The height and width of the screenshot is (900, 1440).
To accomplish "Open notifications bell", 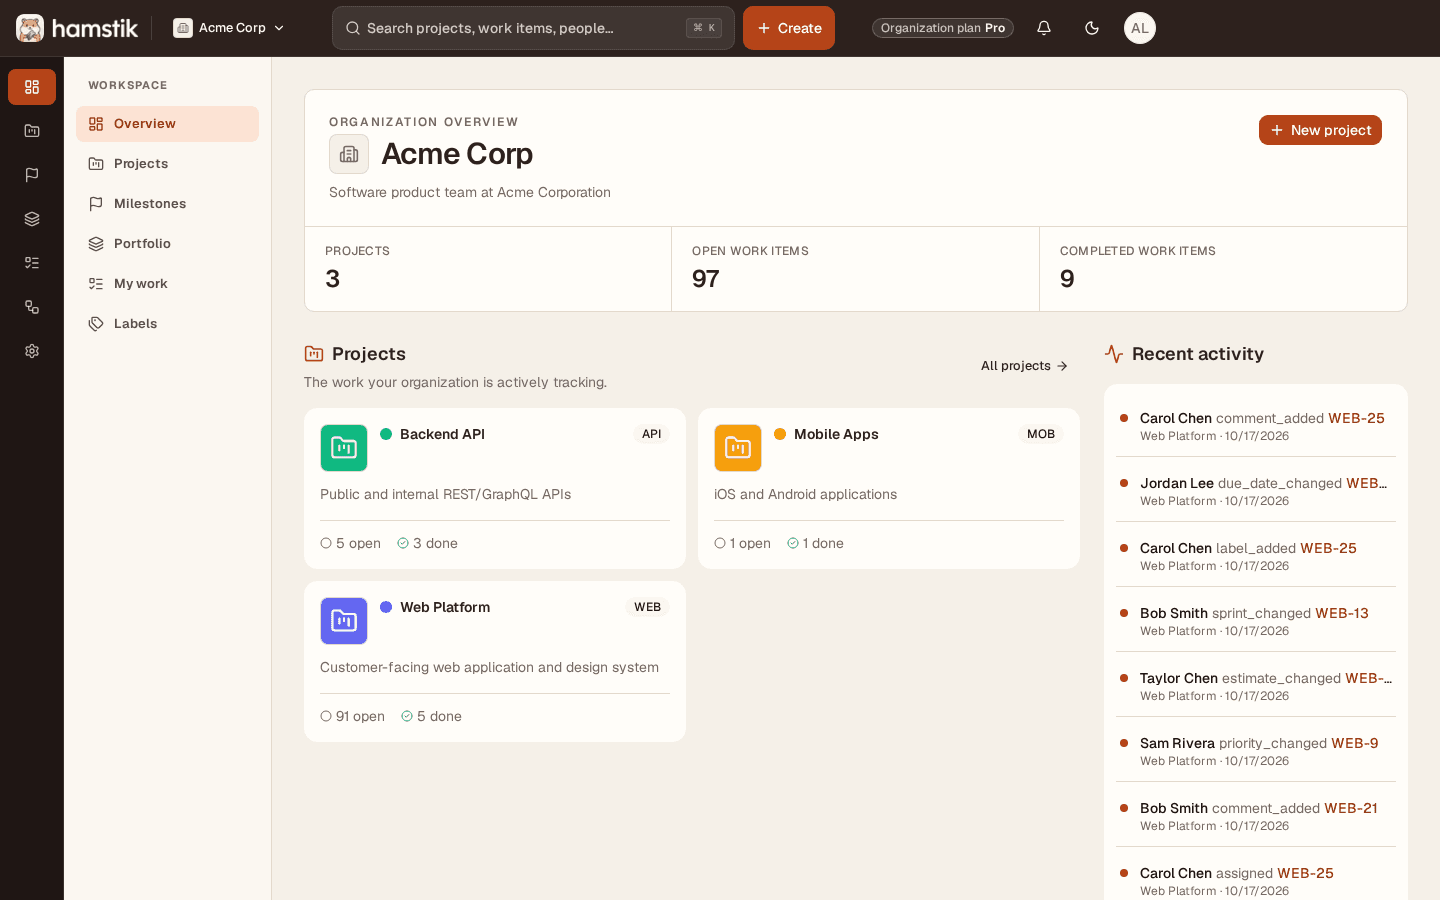I will click(1044, 28).
